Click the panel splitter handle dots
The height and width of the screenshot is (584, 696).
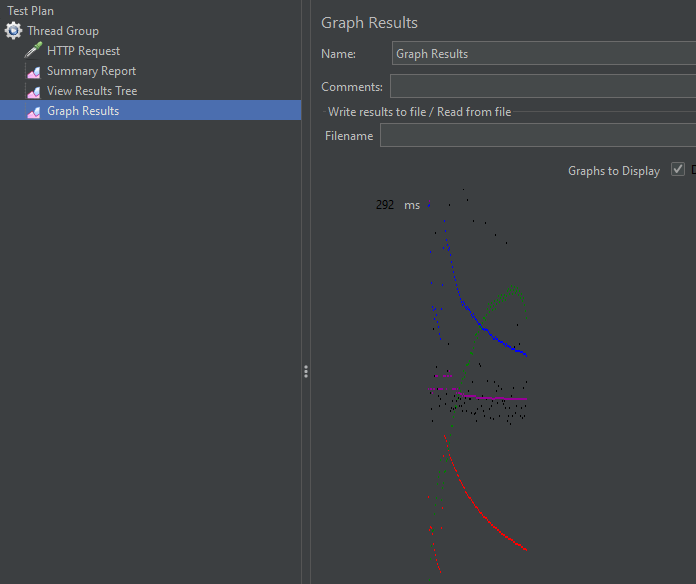[306, 371]
